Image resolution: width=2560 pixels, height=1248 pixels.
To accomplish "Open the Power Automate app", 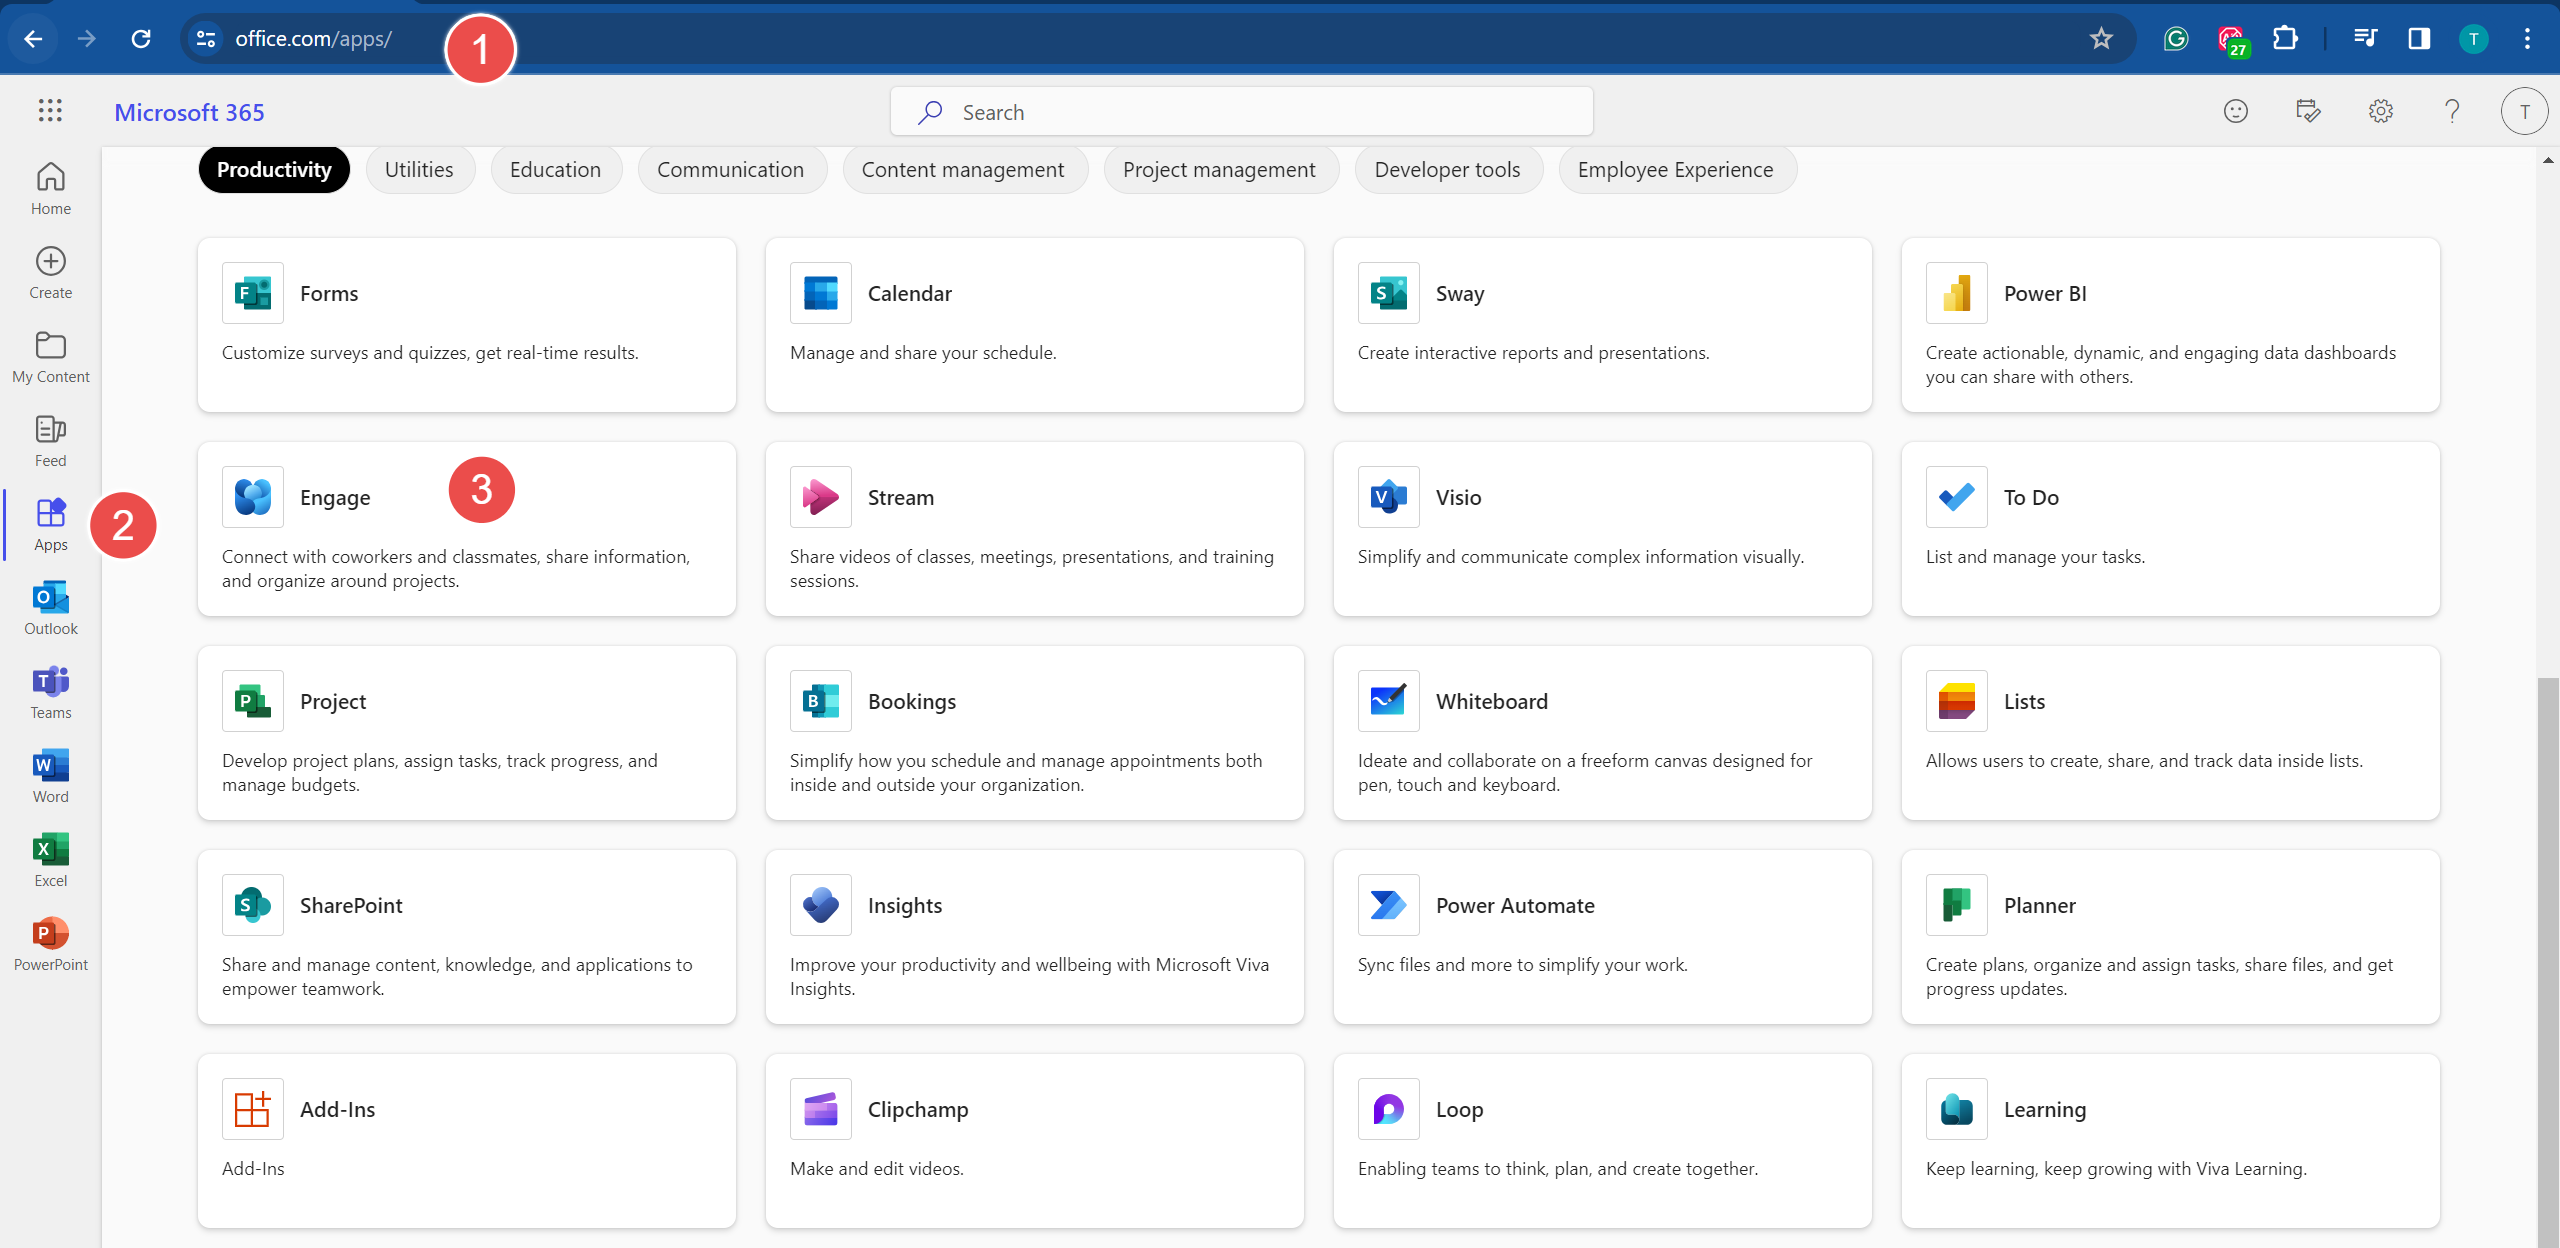I will pos(1515,905).
